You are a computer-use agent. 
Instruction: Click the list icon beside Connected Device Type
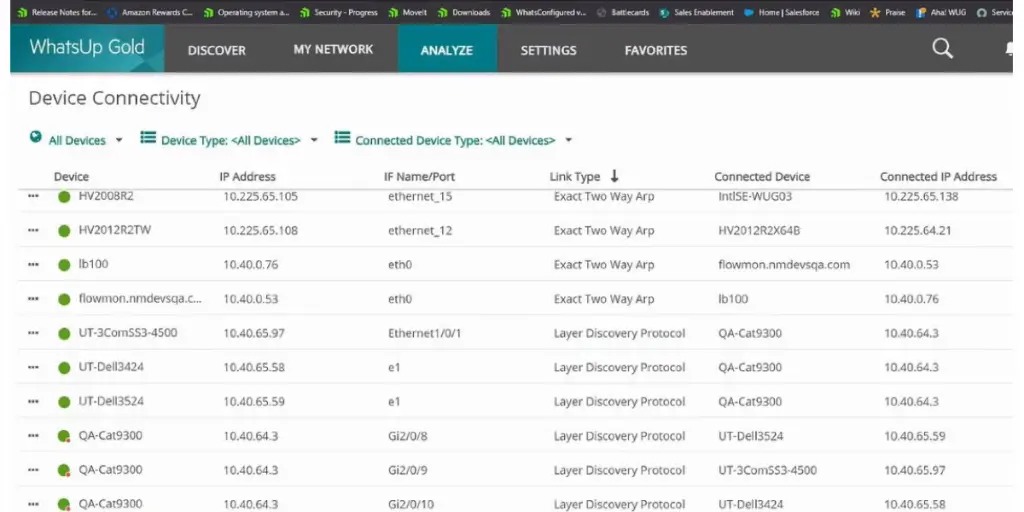tap(342, 138)
